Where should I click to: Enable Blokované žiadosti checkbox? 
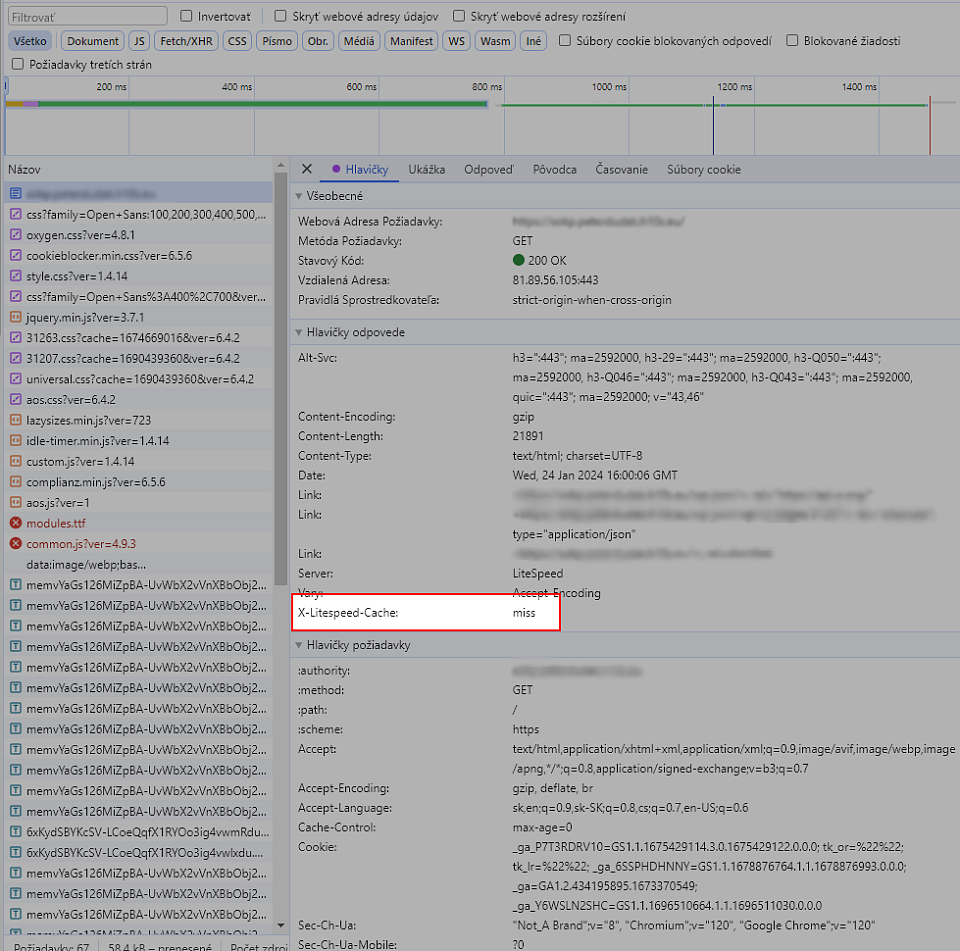pos(792,40)
